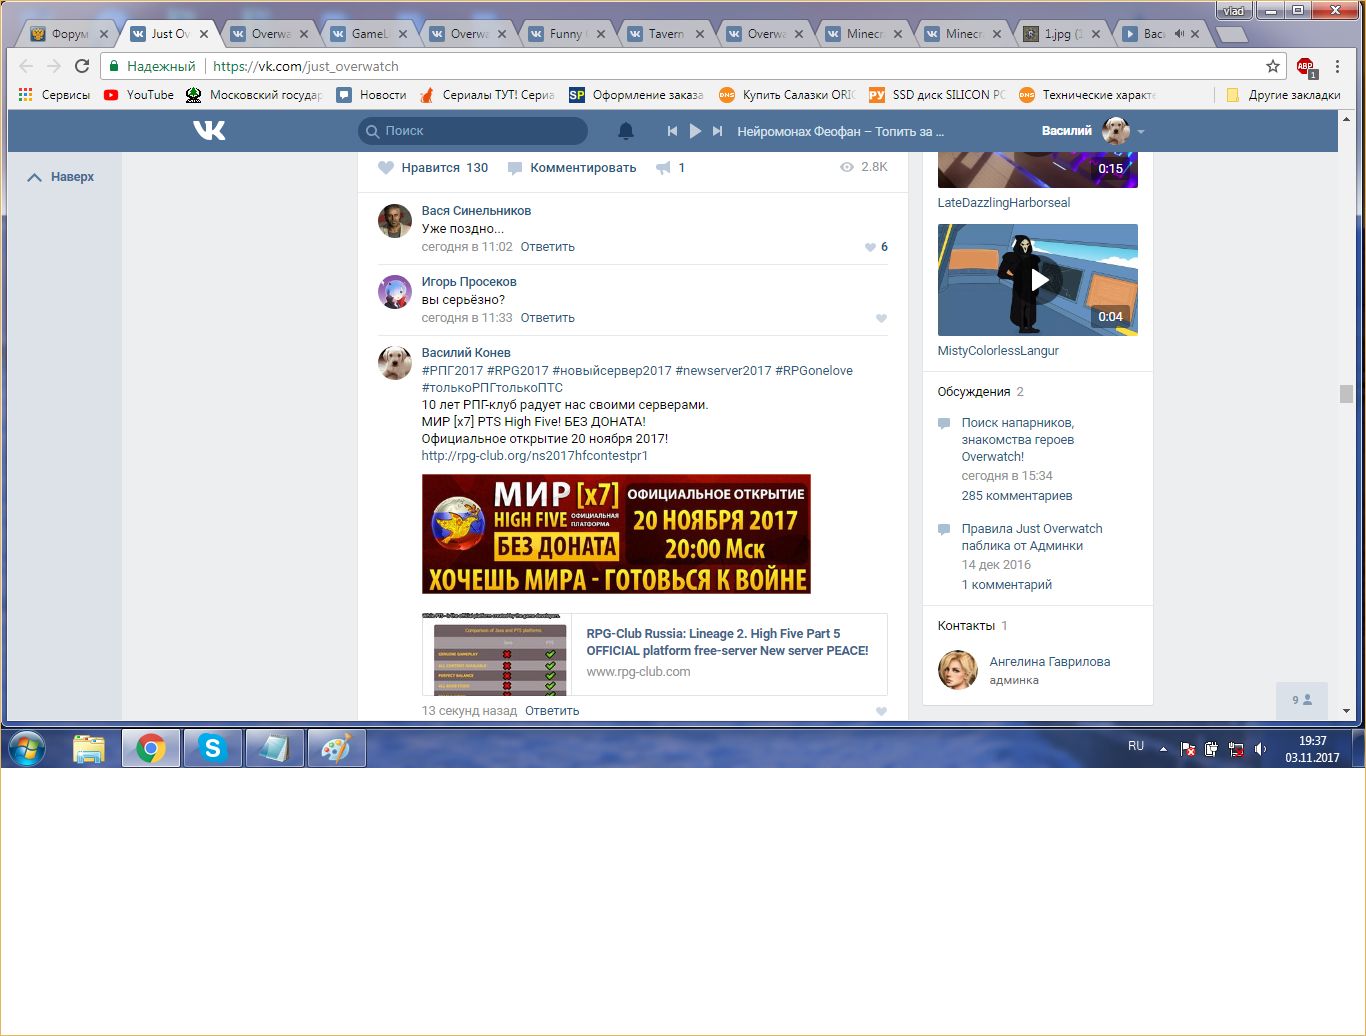Open the Сервисы apps bookmark
The height and width of the screenshot is (1036, 1366).
(55, 95)
